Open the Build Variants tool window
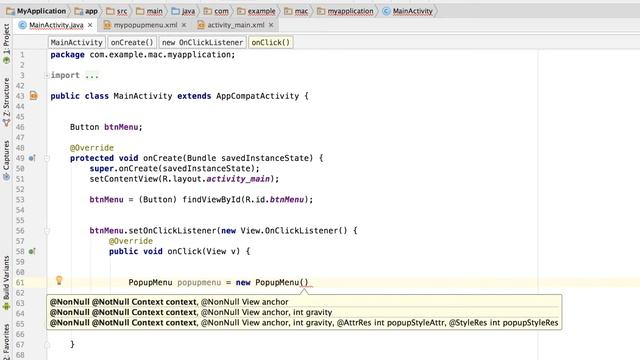The height and width of the screenshot is (360, 640). click(x=6, y=282)
